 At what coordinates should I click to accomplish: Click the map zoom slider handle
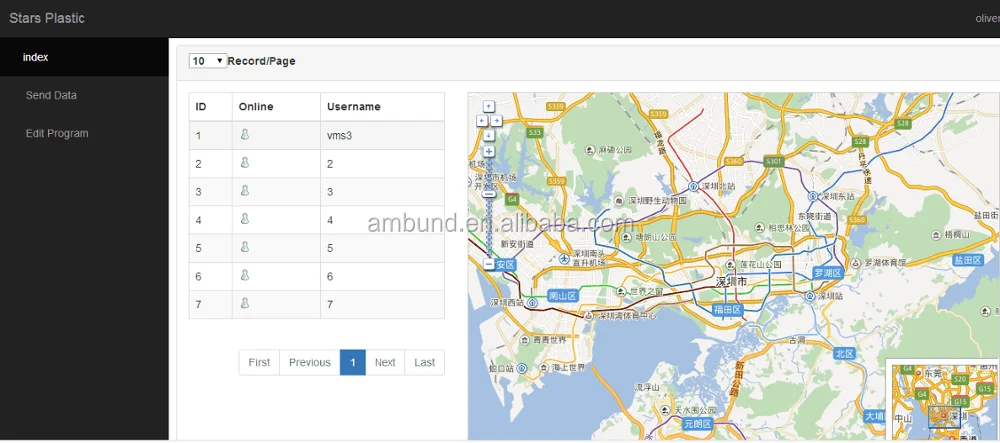(x=489, y=194)
